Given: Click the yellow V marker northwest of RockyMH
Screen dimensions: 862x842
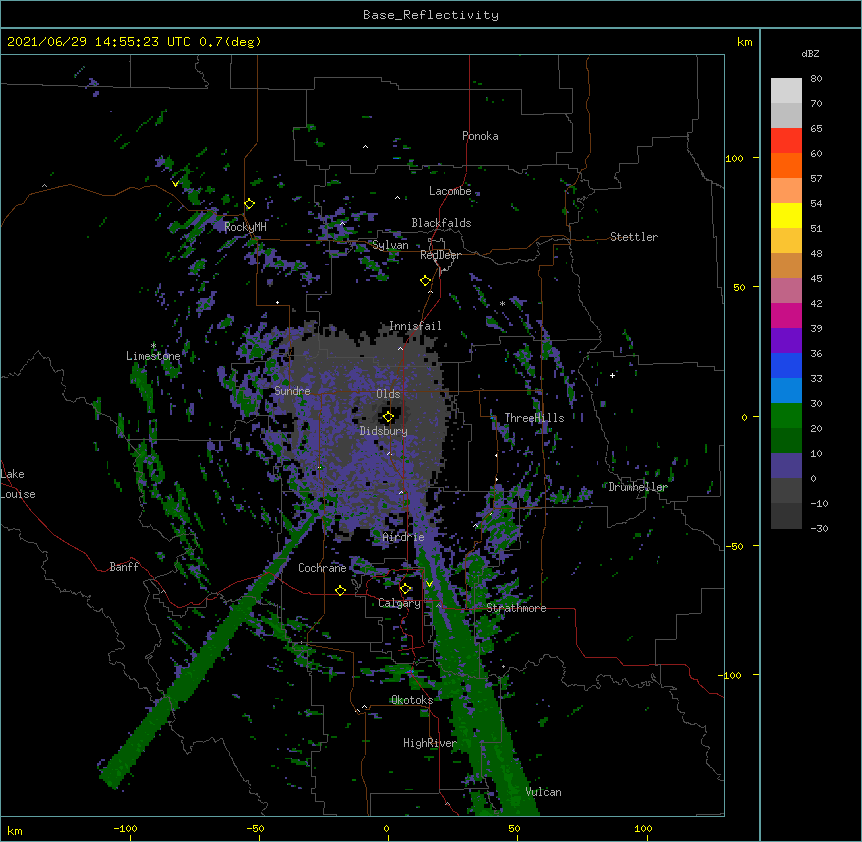Looking at the screenshot, I should point(175,184).
